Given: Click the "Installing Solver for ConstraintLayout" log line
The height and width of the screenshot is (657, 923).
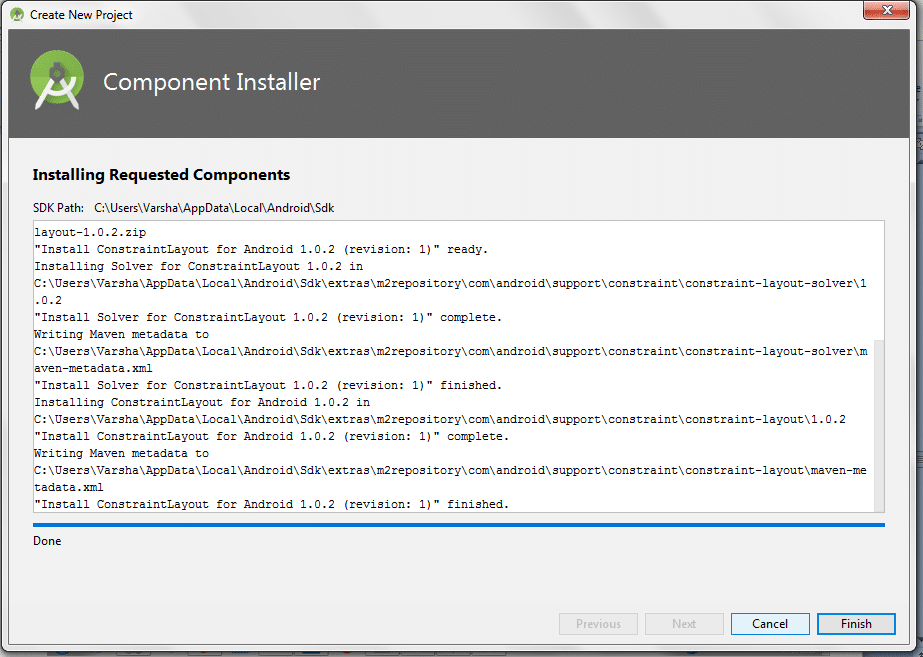Looking at the screenshot, I should tap(198, 266).
